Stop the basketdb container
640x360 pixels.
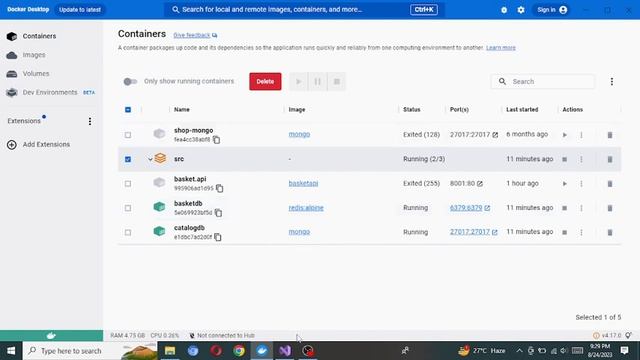[564, 208]
